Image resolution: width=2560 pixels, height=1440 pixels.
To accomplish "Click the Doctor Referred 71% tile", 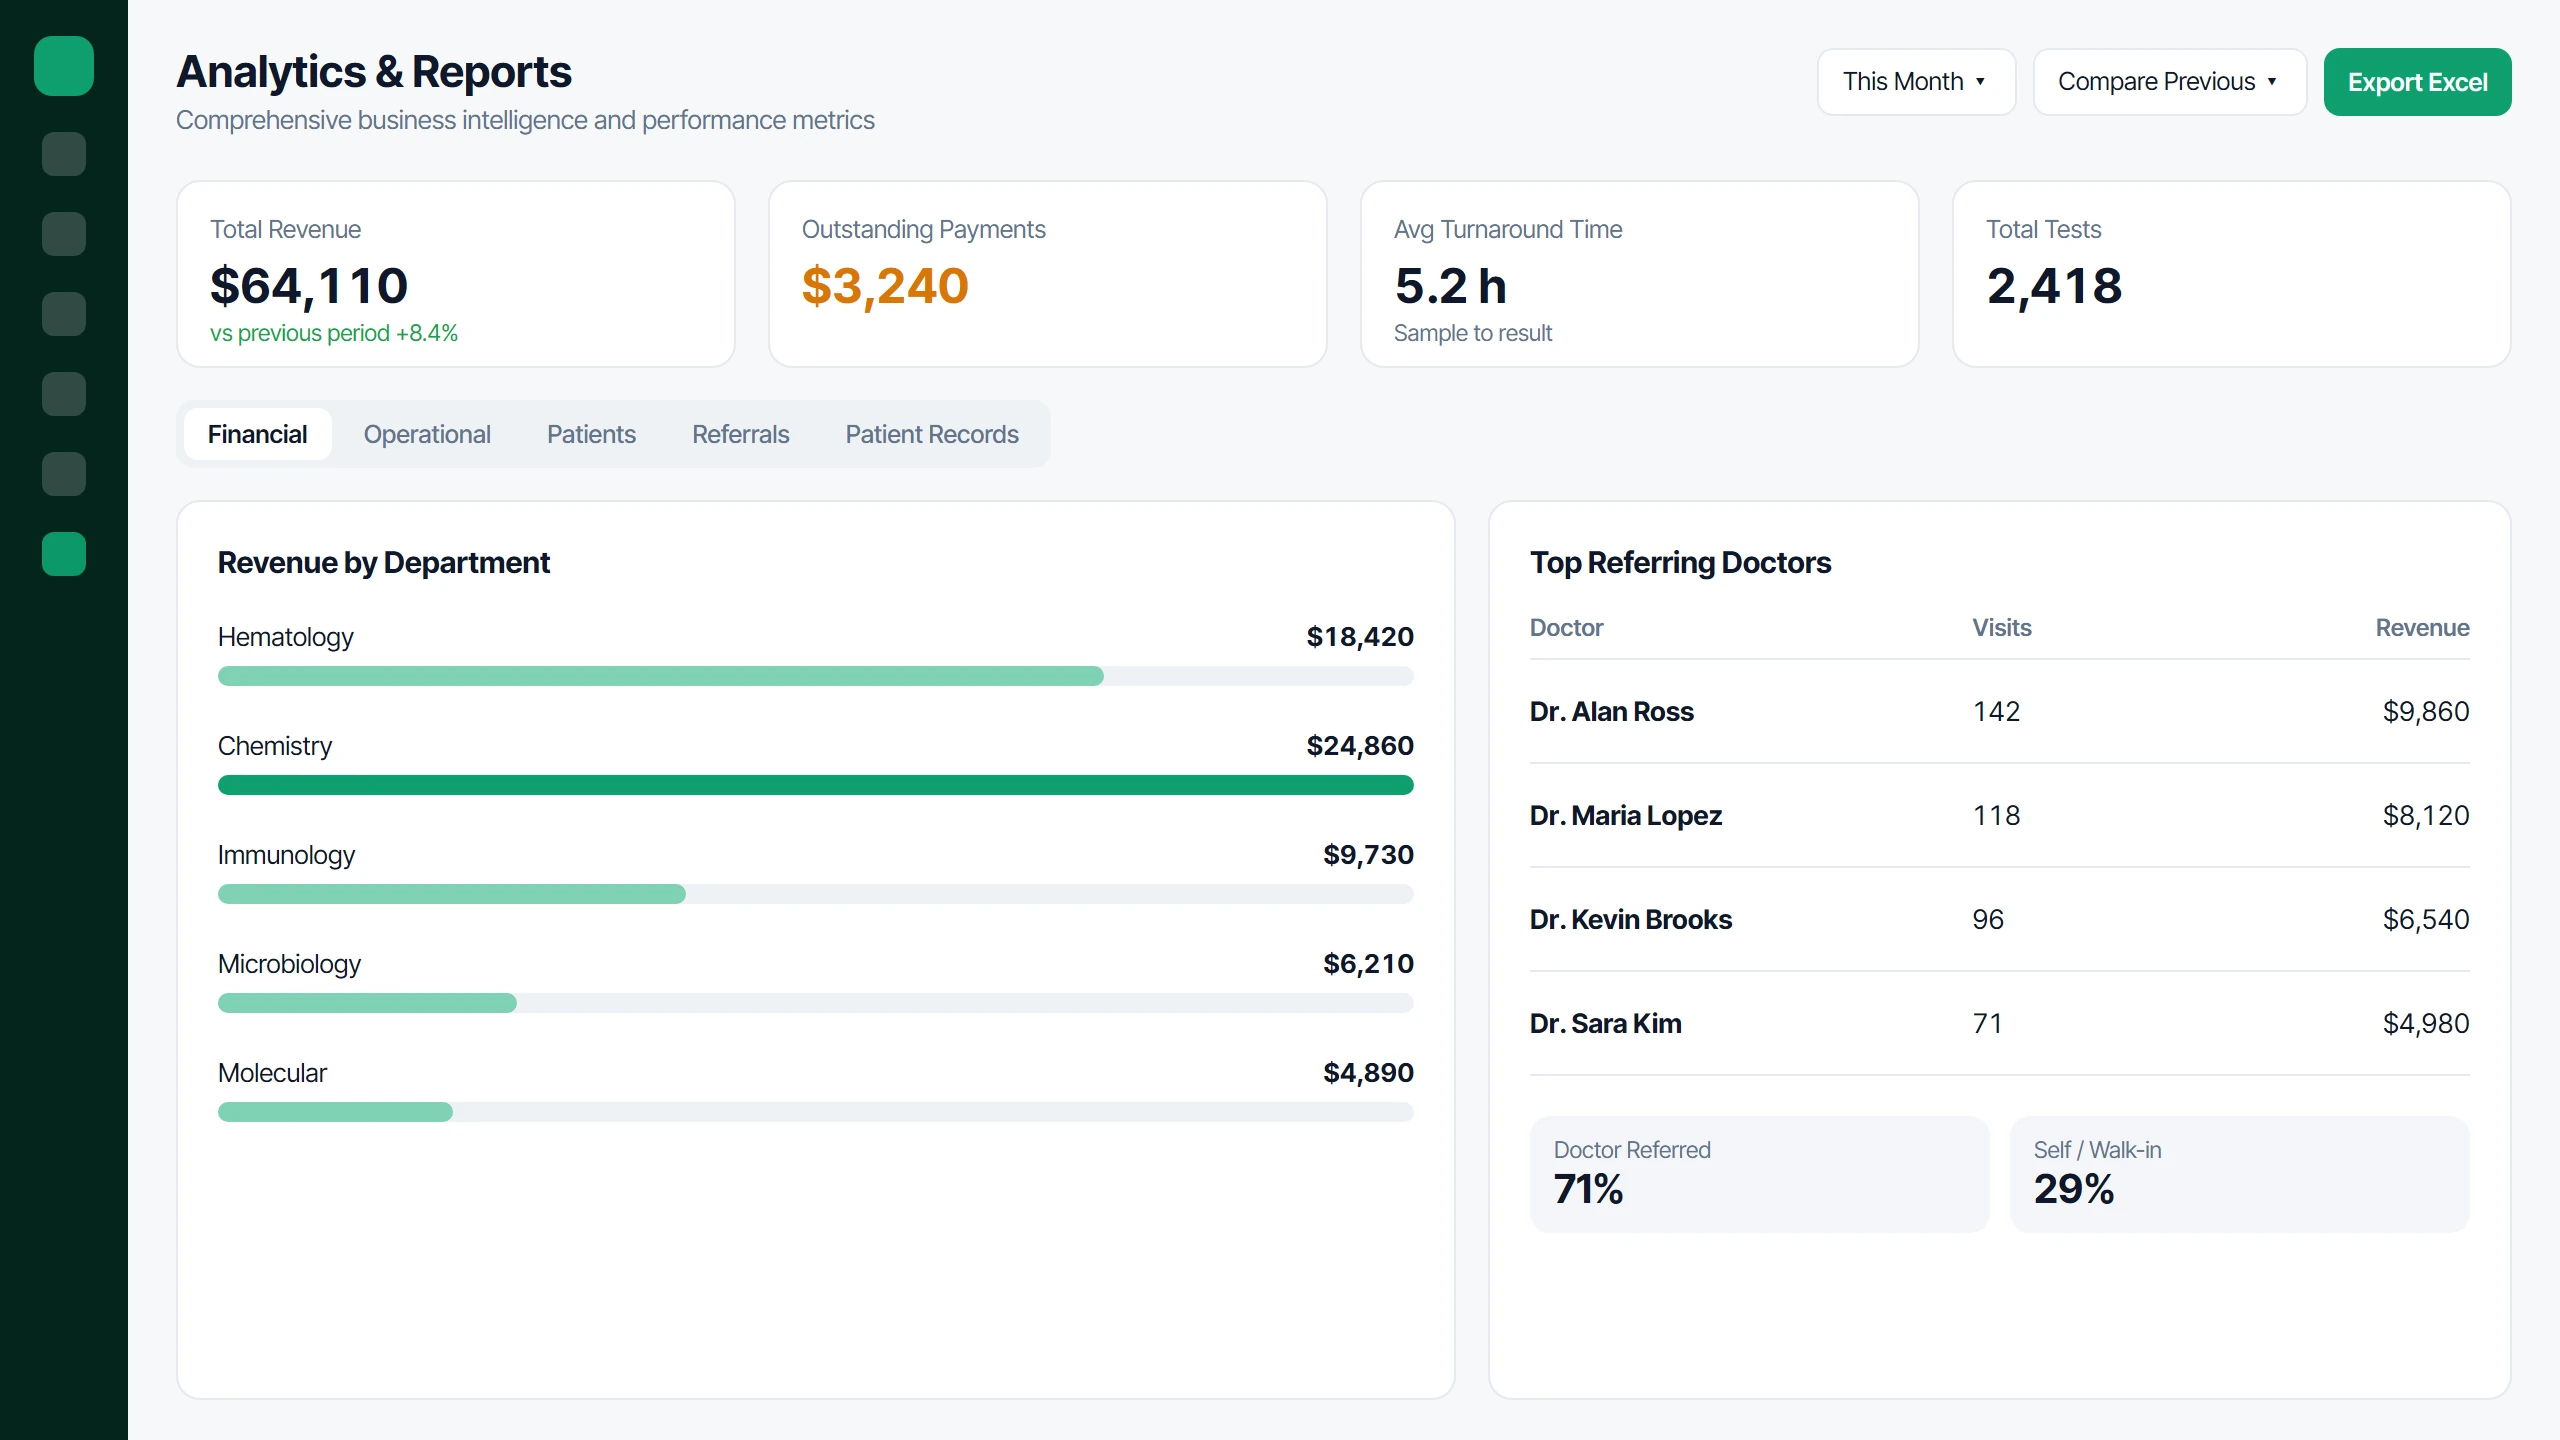I will (1759, 1174).
